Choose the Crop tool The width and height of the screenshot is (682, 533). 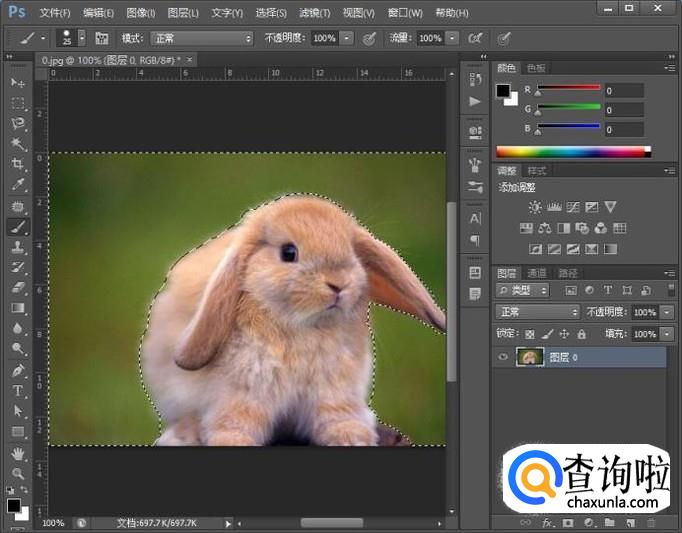(x=17, y=164)
